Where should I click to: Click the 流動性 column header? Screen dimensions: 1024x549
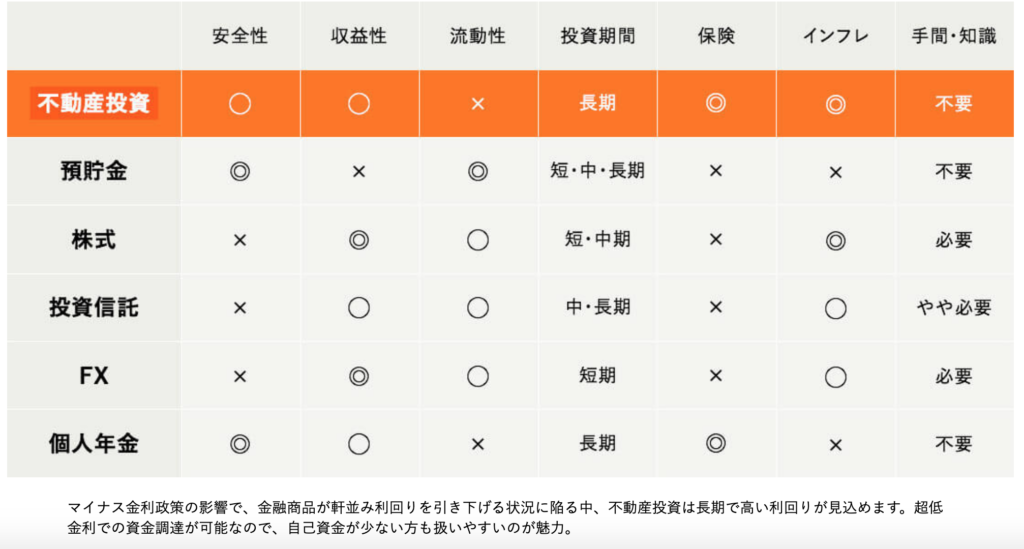coord(477,37)
